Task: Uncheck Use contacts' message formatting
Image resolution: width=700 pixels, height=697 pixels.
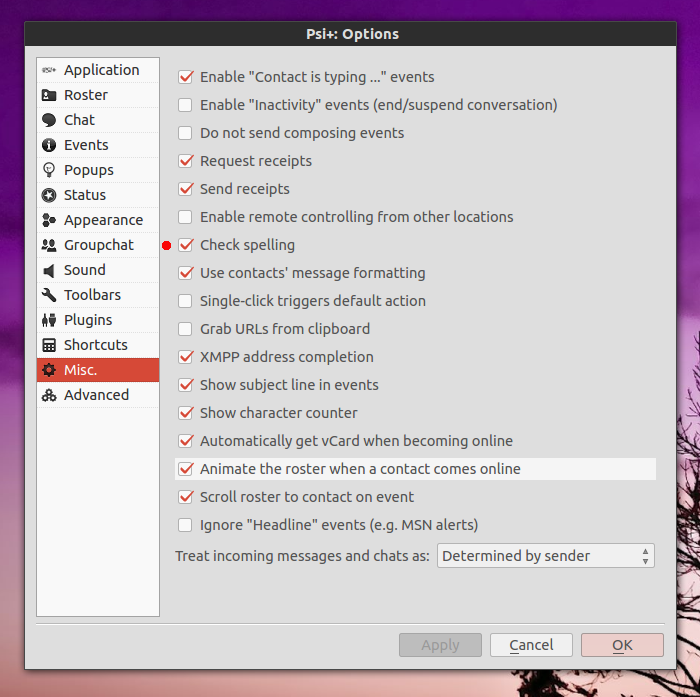Action: tap(185, 273)
